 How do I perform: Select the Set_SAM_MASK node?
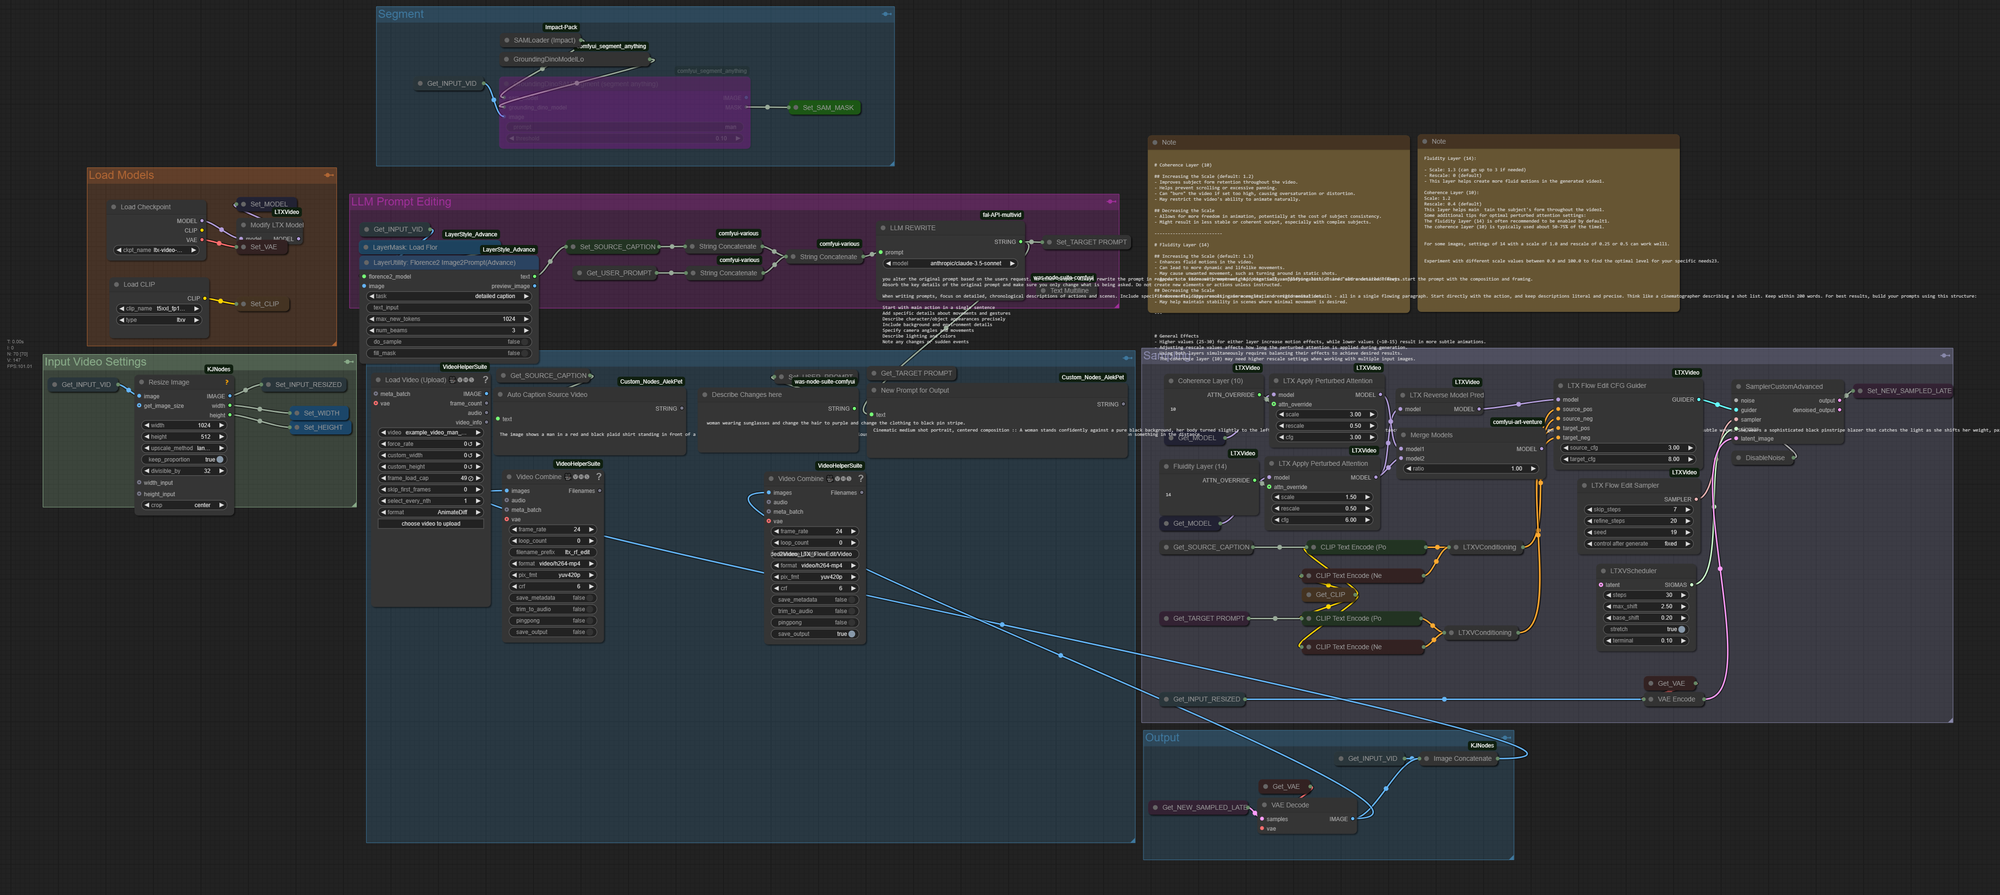826,107
